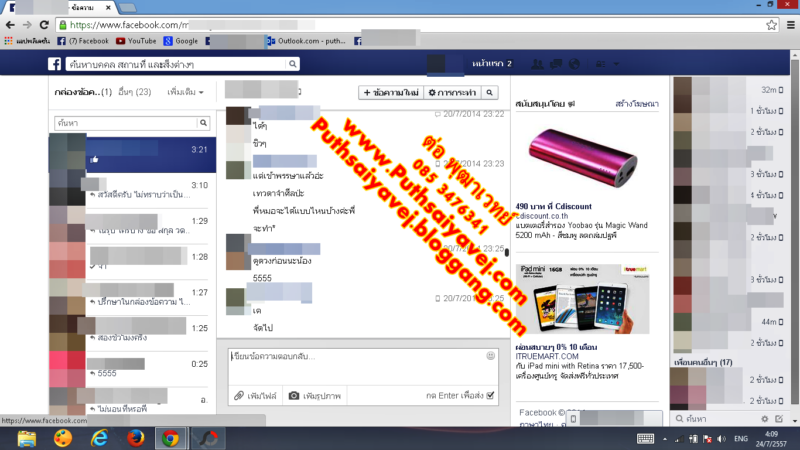Screen dimensions: 800x450
Task: Open chat options gear icon
Action: pyautogui.click(x=764, y=419)
